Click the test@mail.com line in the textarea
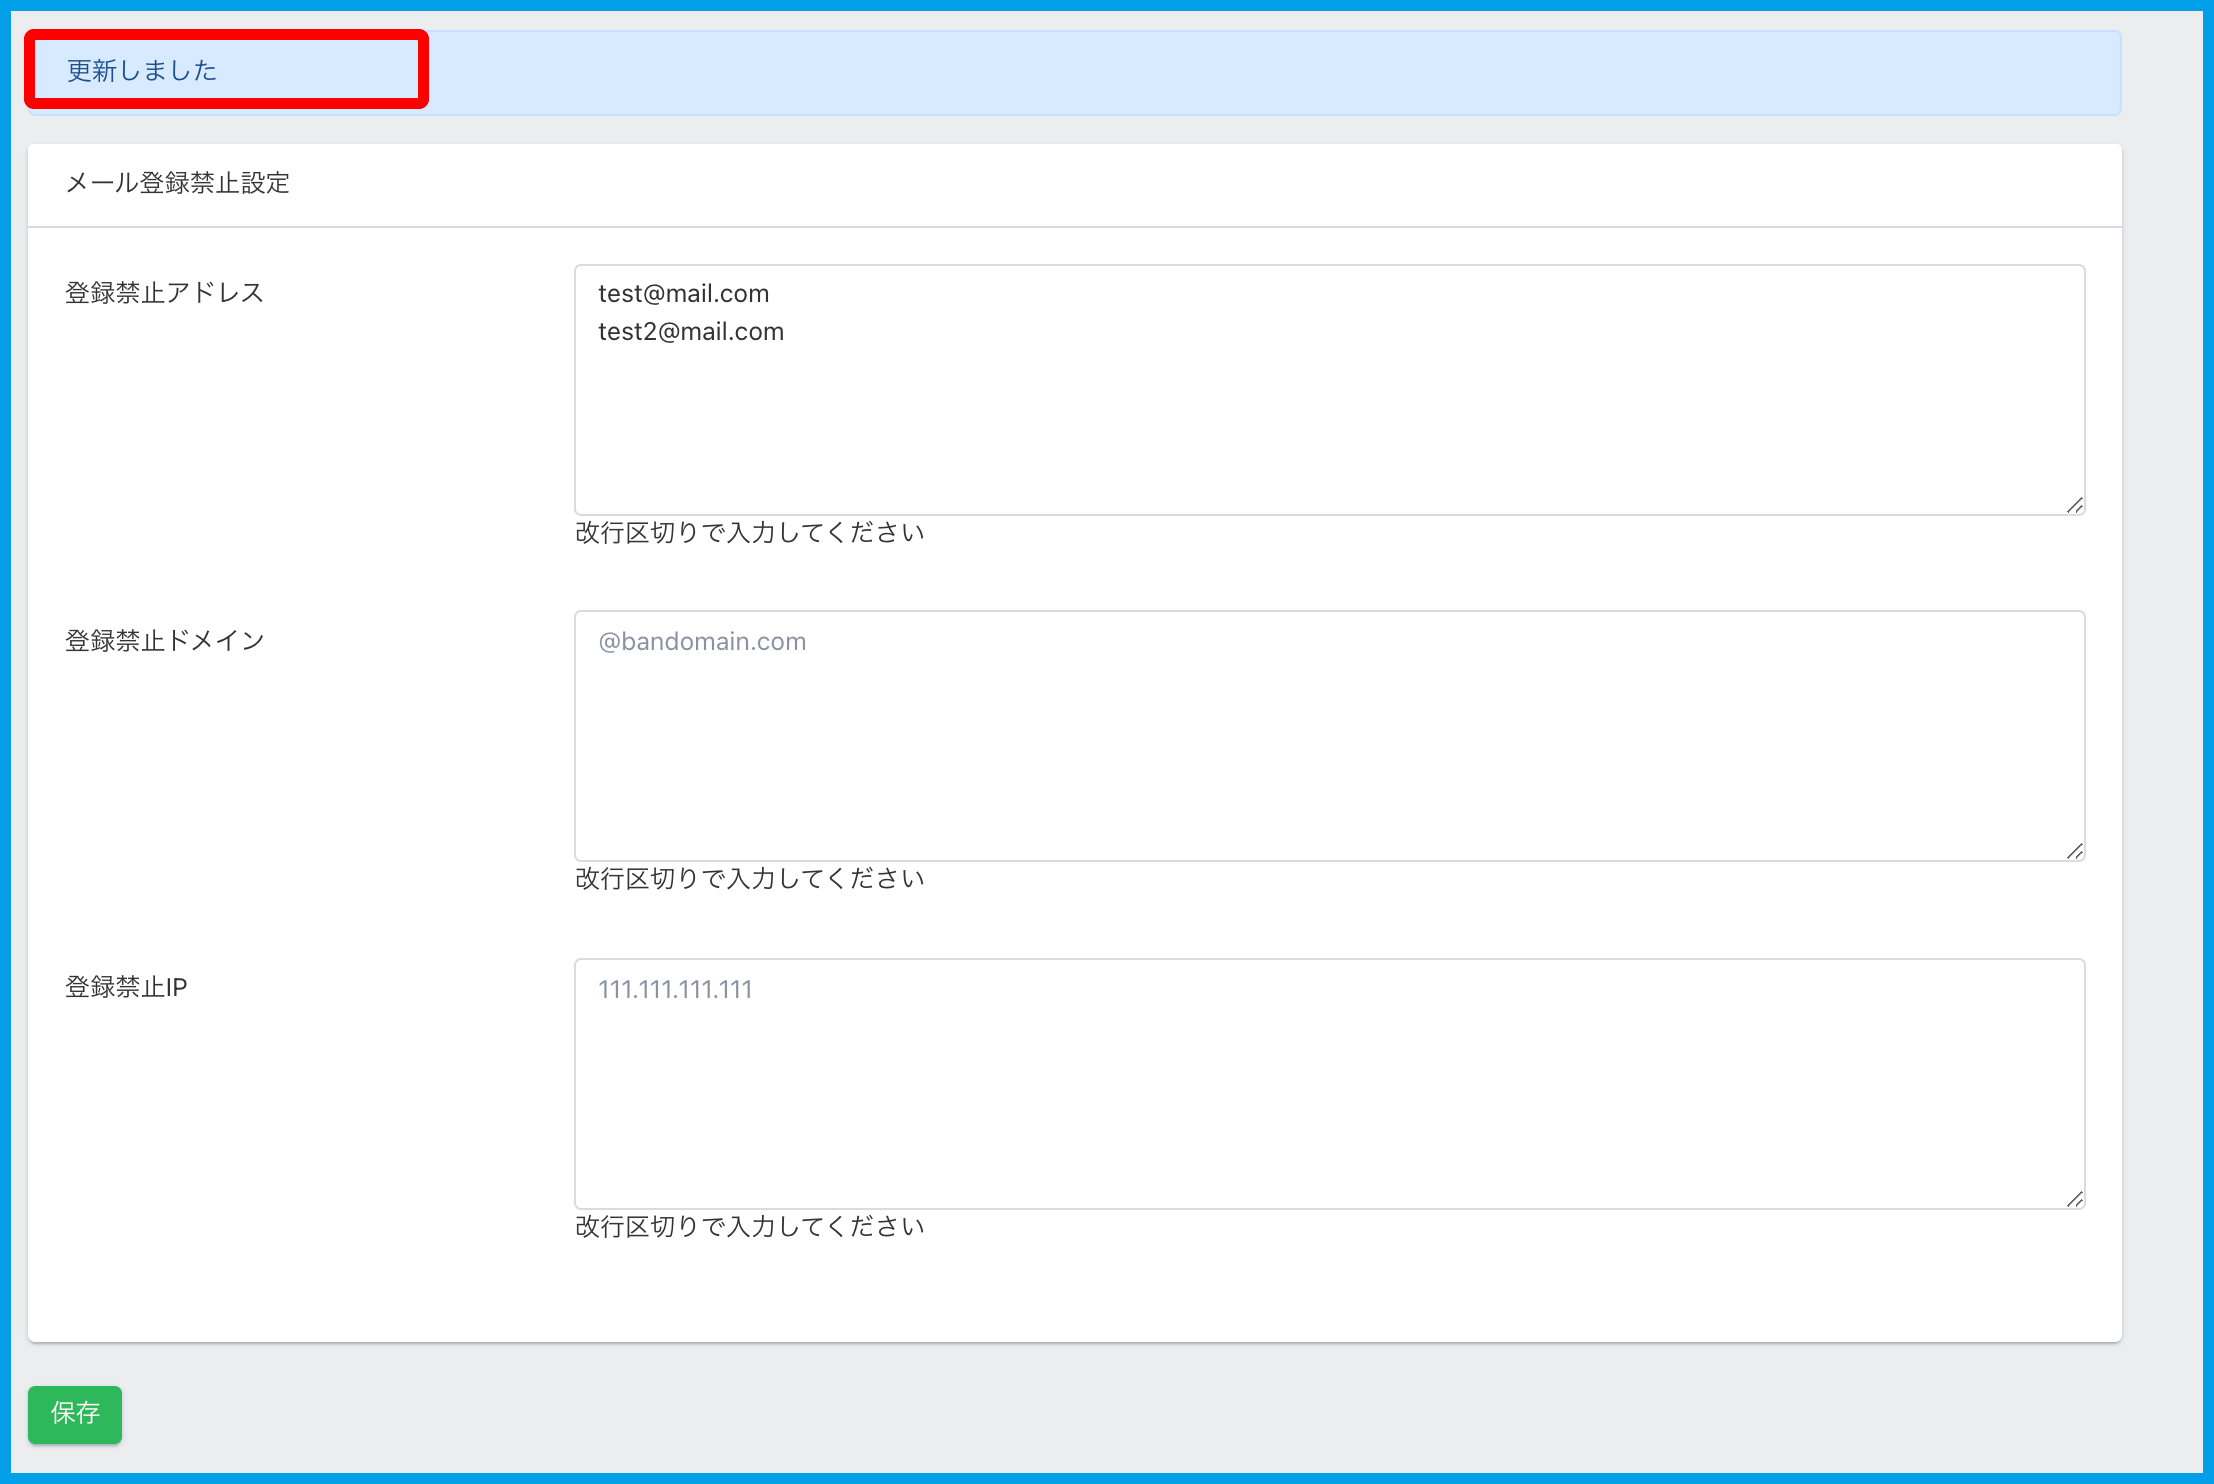The width and height of the screenshot is (2214, 1484). pos(684,294)
